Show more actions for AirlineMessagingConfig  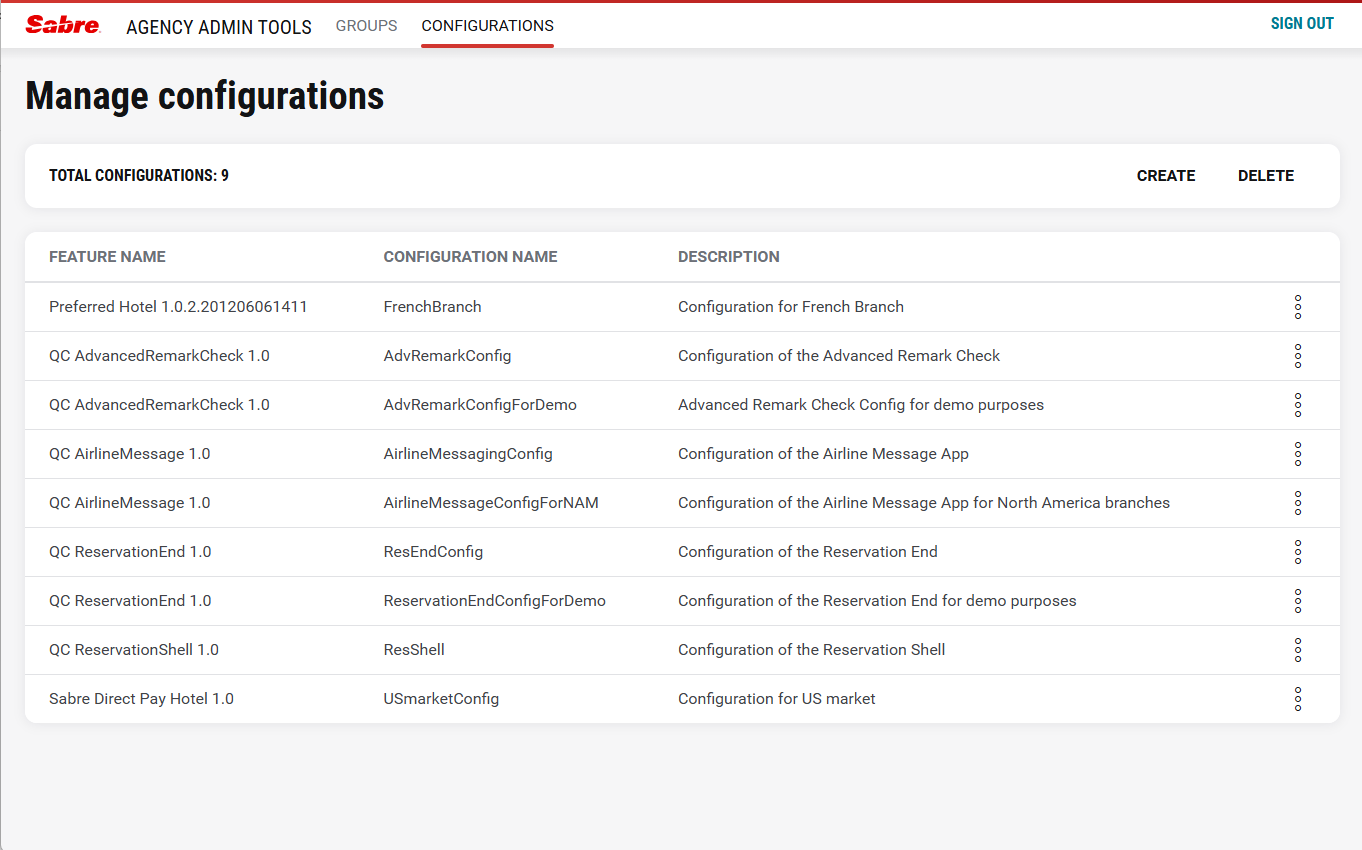point(1298,454)
